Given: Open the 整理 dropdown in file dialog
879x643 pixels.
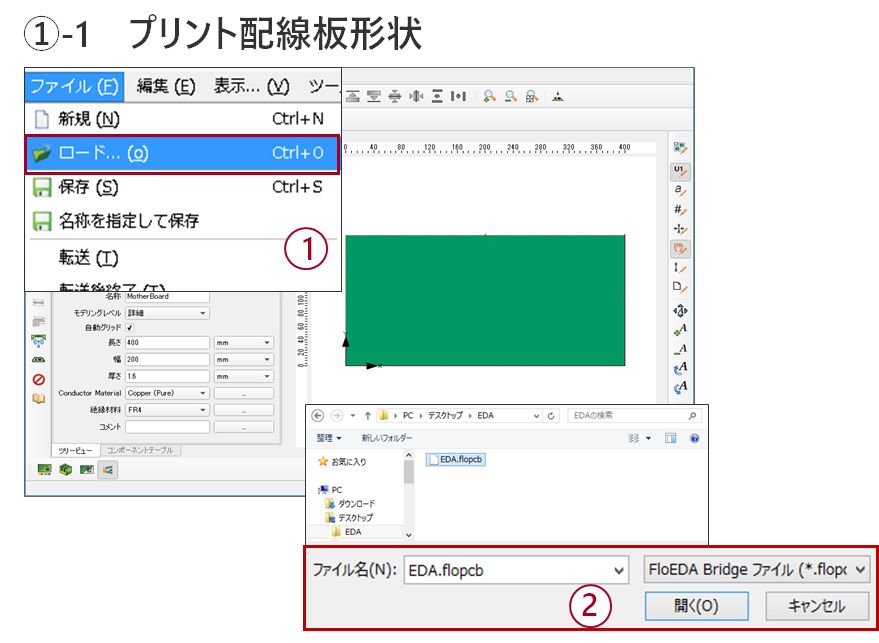Looking at the screenshot, I should coord(329,438).
